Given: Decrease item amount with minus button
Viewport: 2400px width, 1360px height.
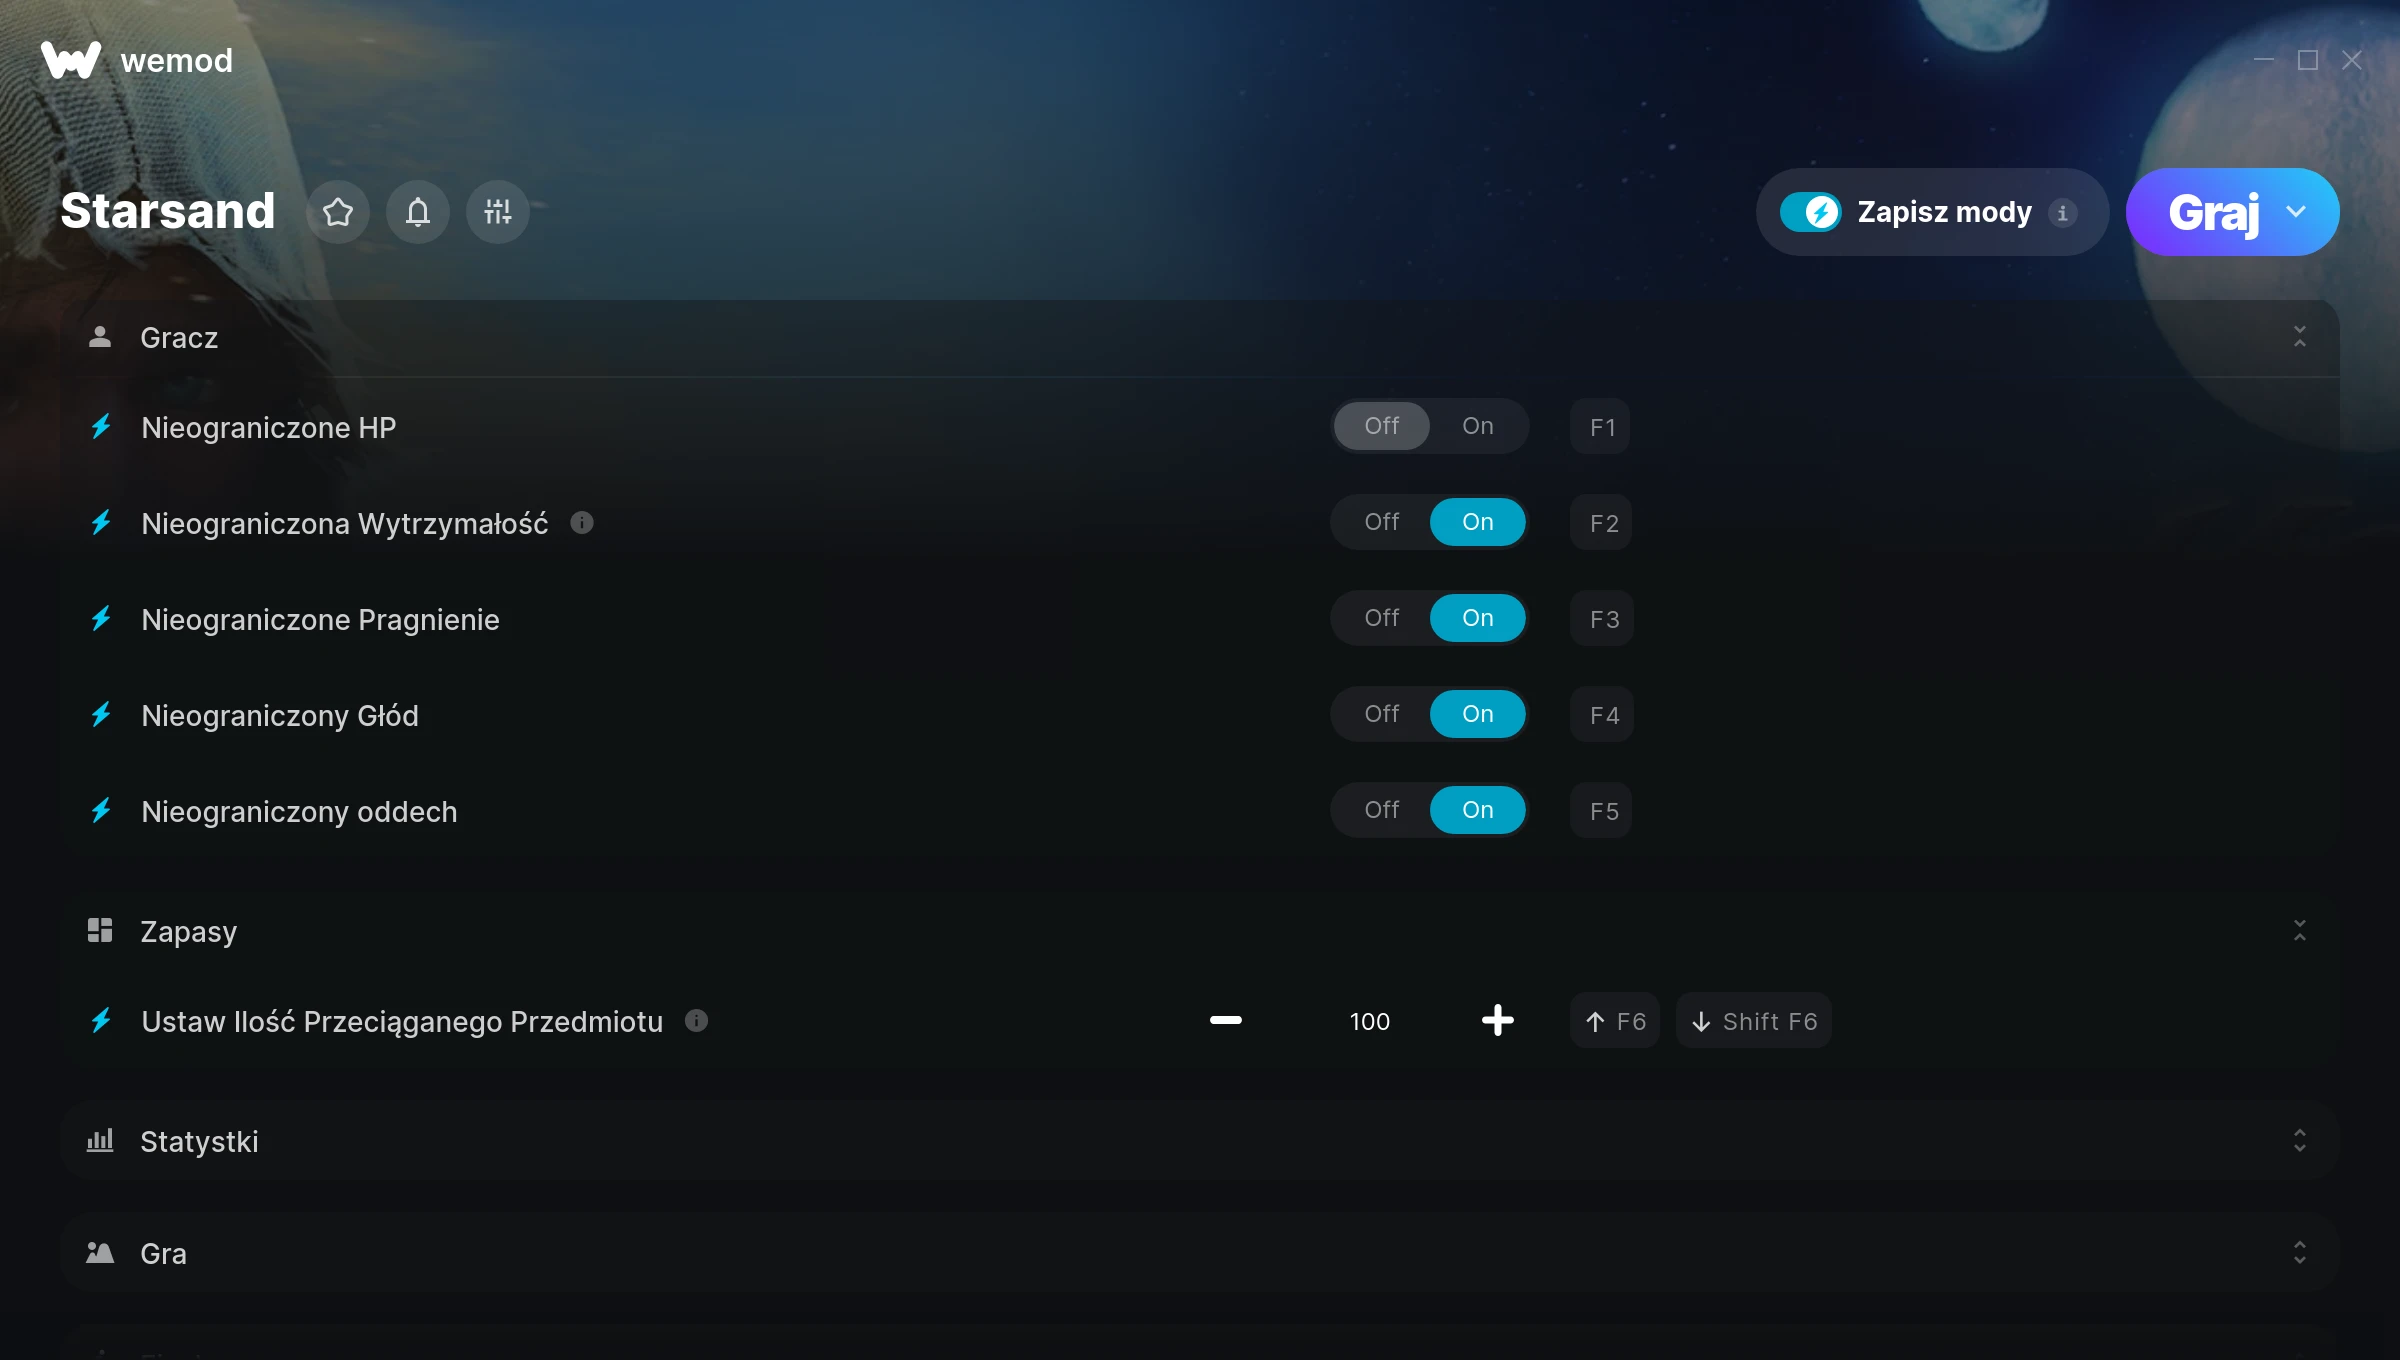Looking at the screenshot, I should coord(1226,1020).
